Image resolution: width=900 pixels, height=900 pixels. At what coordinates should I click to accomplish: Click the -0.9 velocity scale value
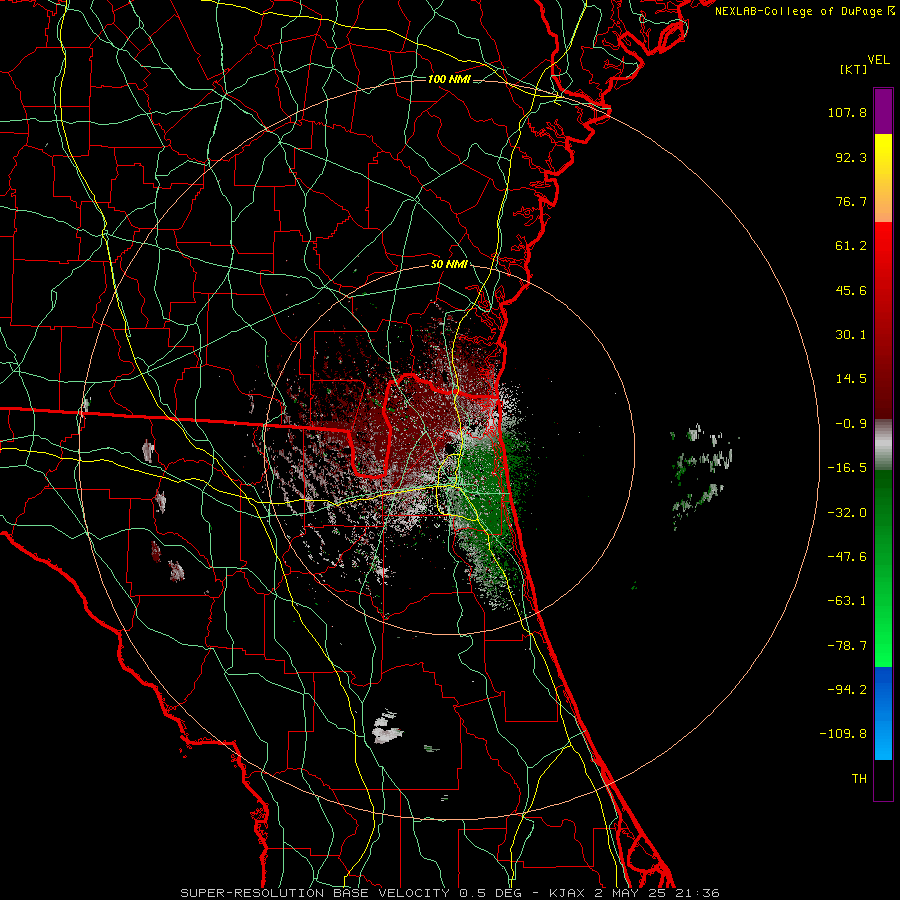pos(851,424)
